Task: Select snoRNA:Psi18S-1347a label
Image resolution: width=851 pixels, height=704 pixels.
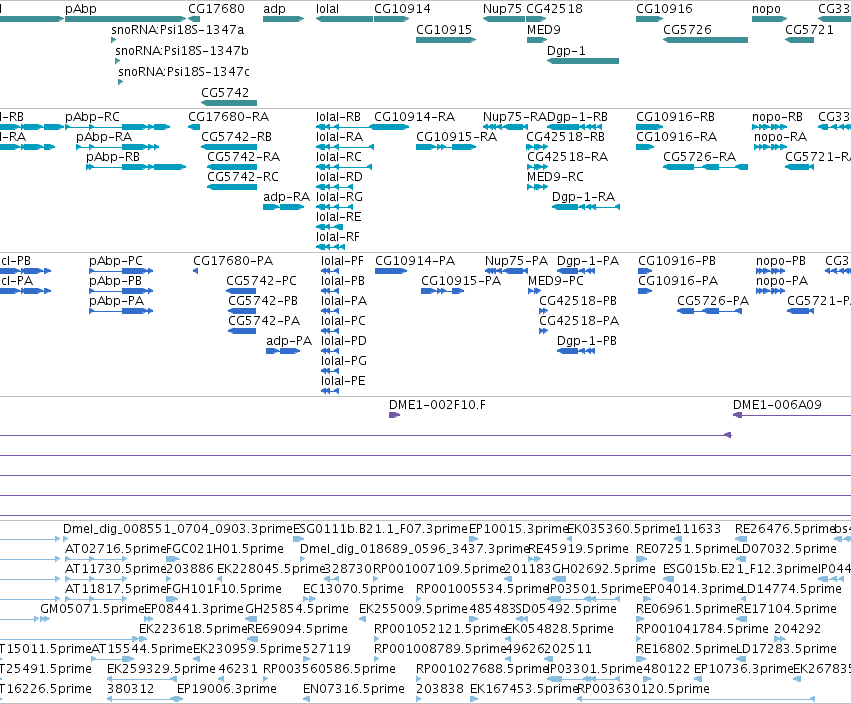Action: (177, 30)
